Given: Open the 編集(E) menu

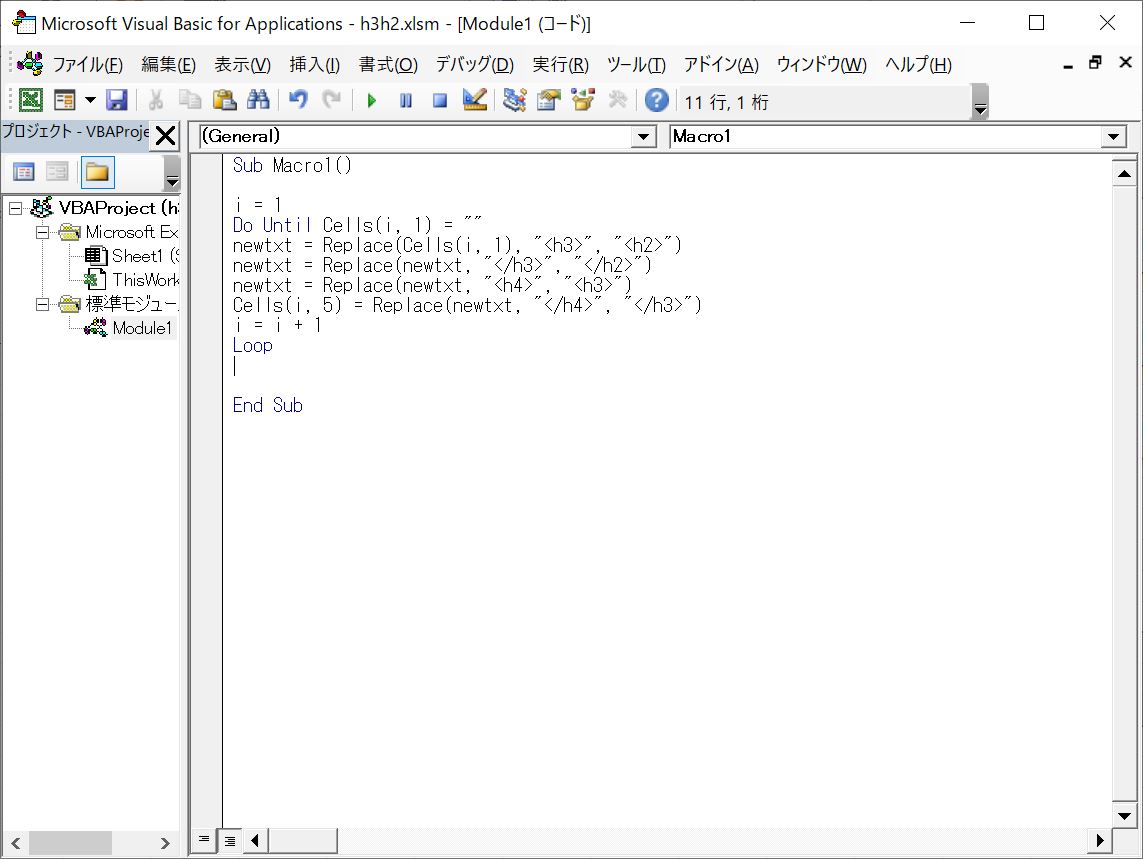Looking at the screenshot, I should (x=168, y=65).
